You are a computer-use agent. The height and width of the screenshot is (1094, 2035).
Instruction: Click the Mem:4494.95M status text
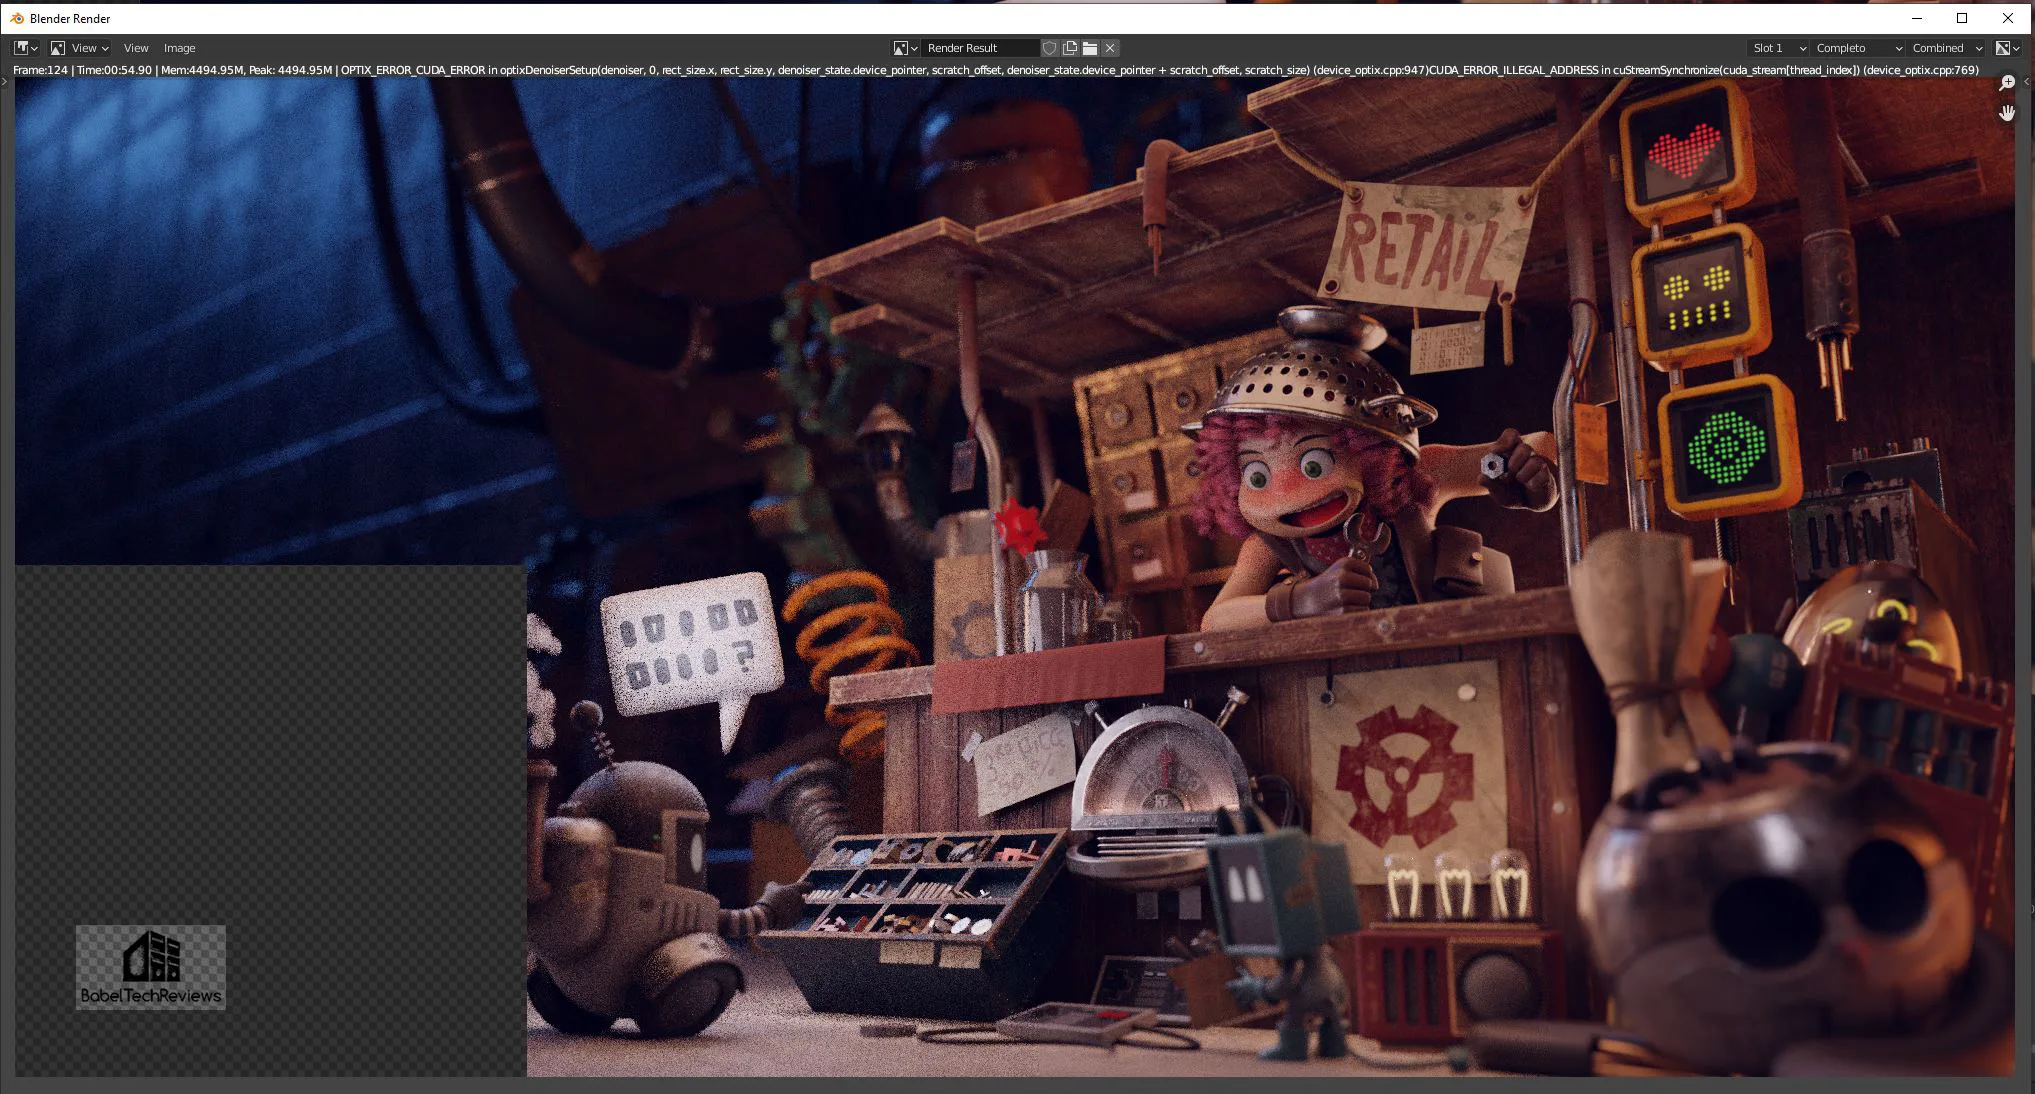(x=202, y=70)
